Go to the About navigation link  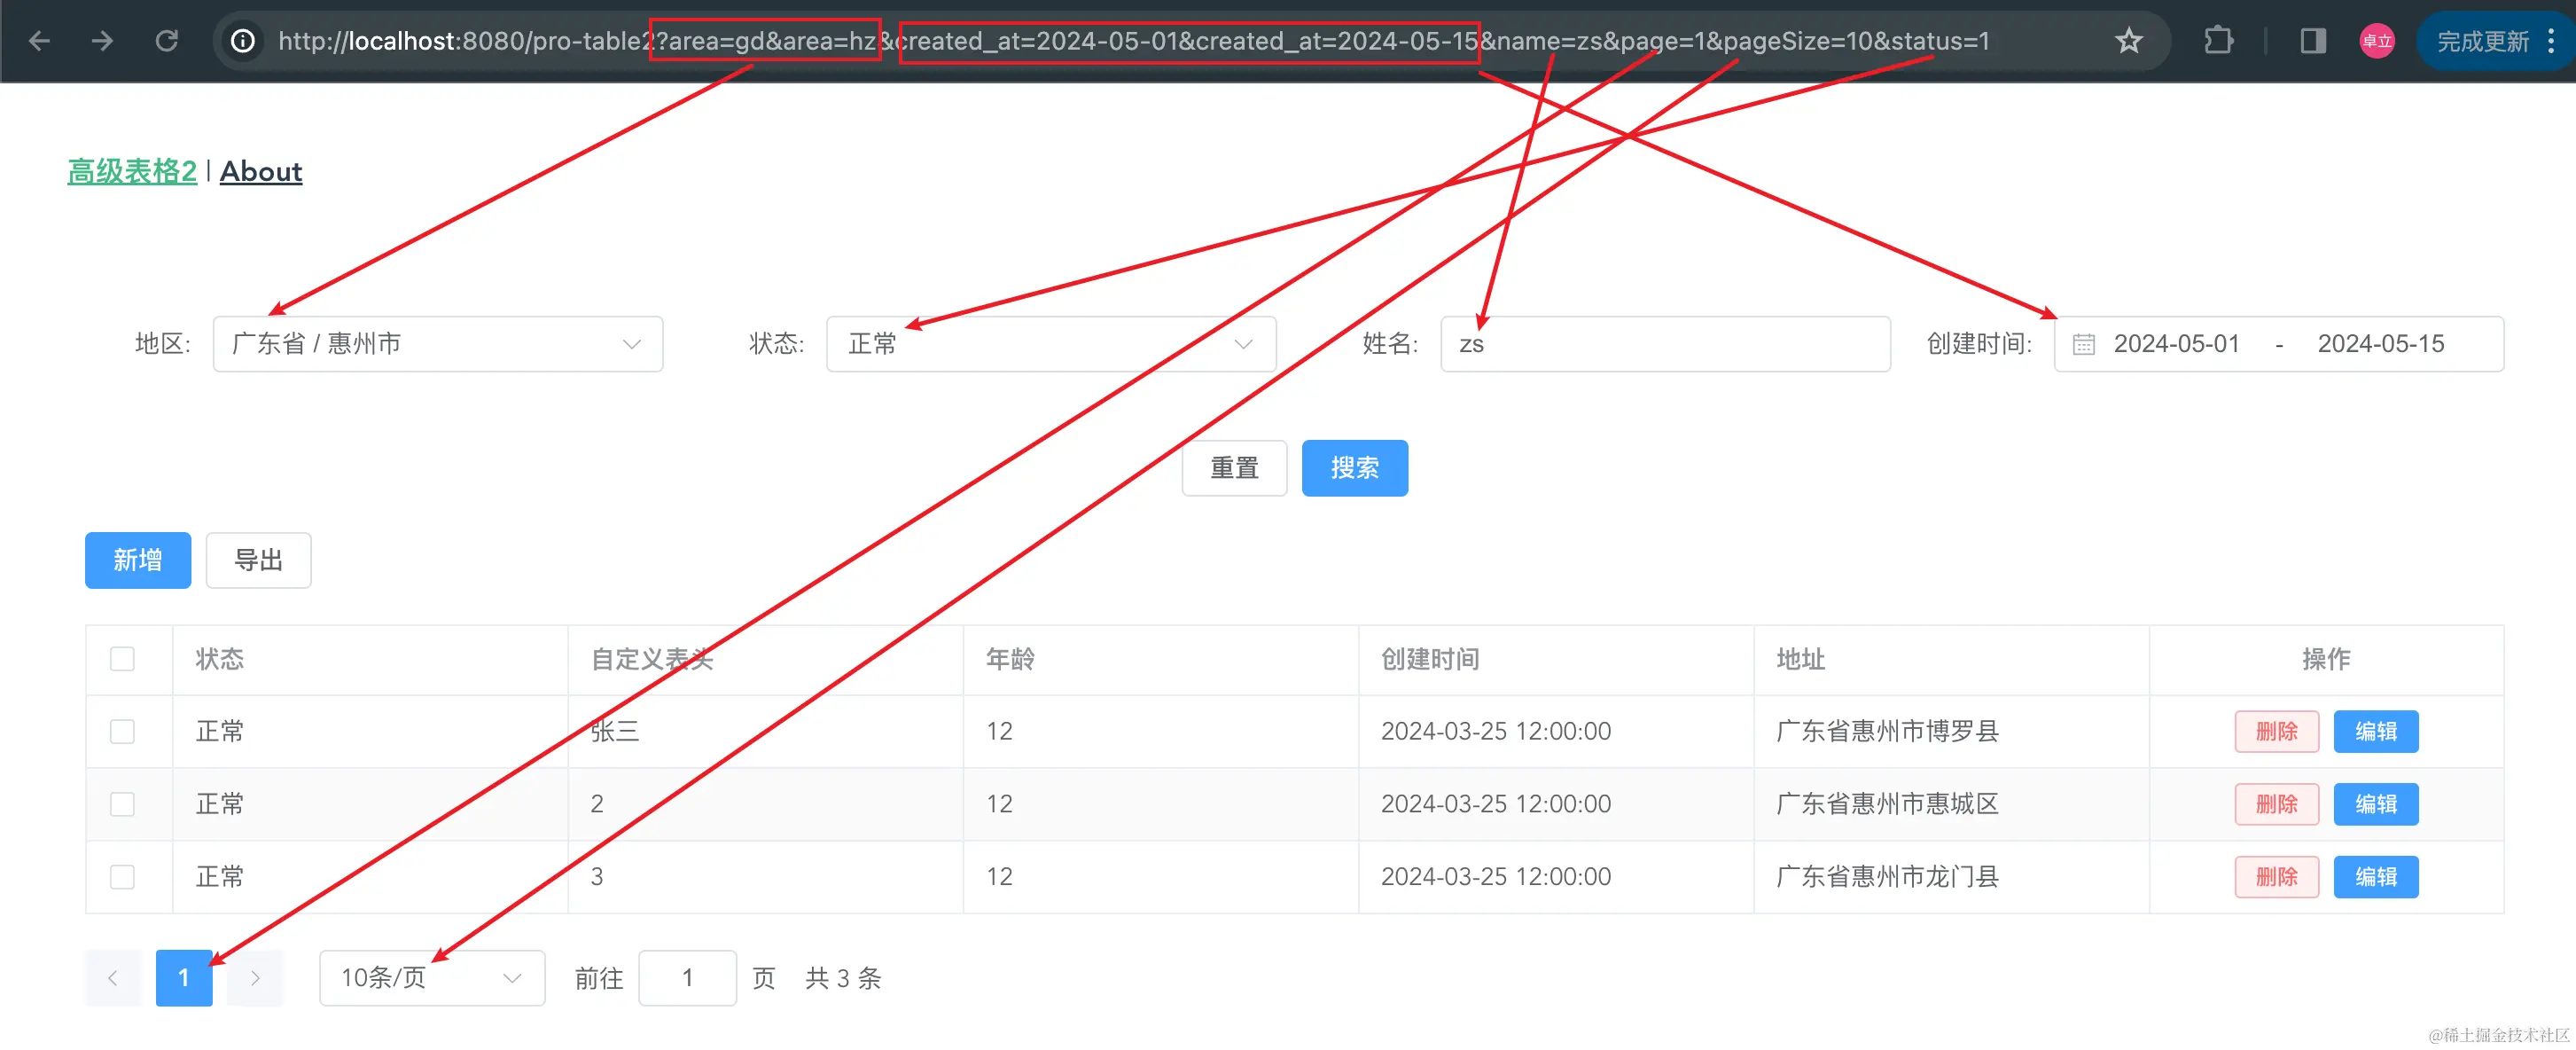(261, 171)
